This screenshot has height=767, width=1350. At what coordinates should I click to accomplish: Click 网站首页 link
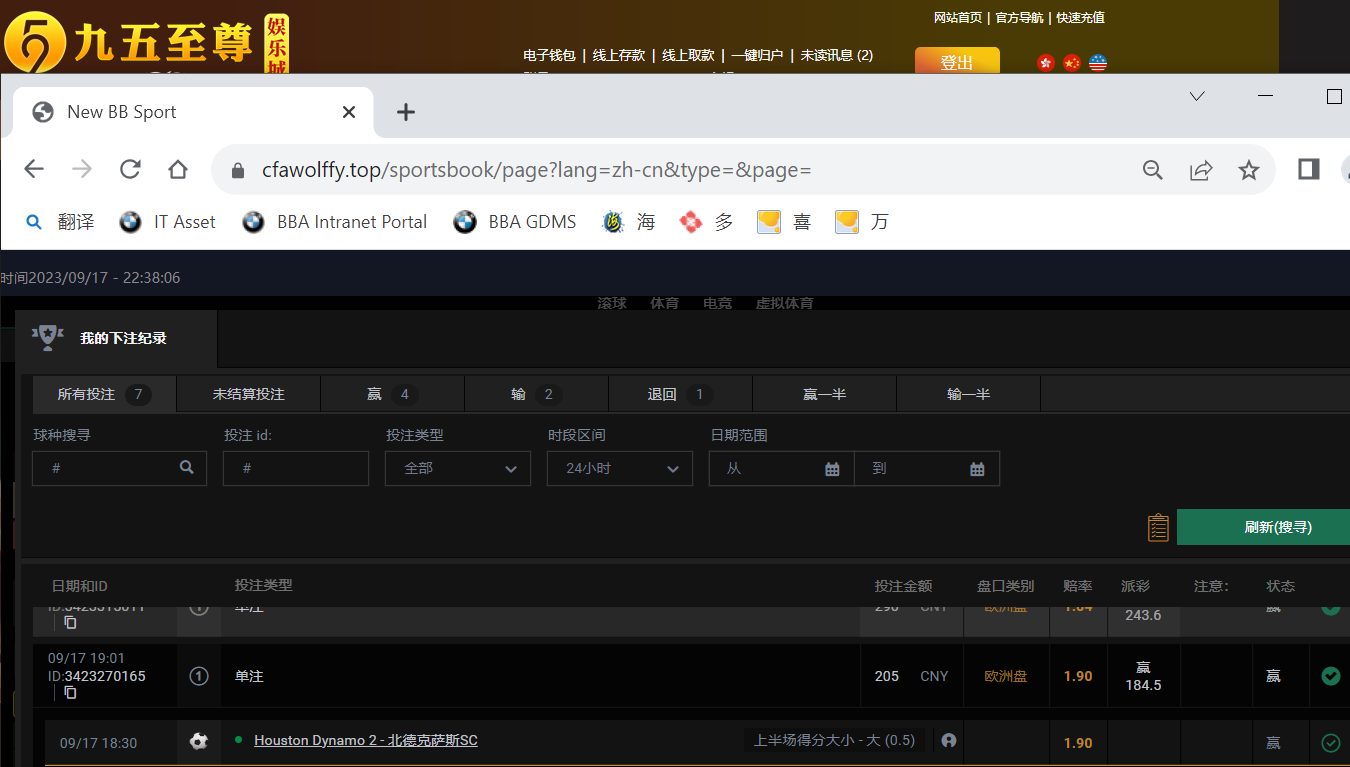click(958, 17)
